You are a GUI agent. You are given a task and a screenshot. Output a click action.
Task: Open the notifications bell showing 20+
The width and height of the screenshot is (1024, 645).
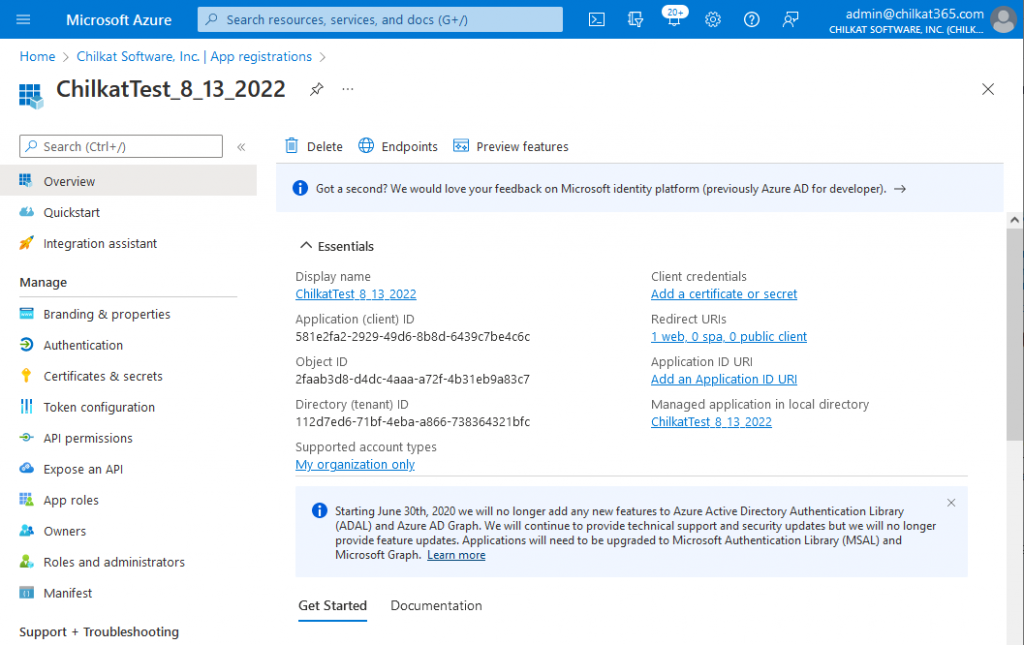coord(674,19)
